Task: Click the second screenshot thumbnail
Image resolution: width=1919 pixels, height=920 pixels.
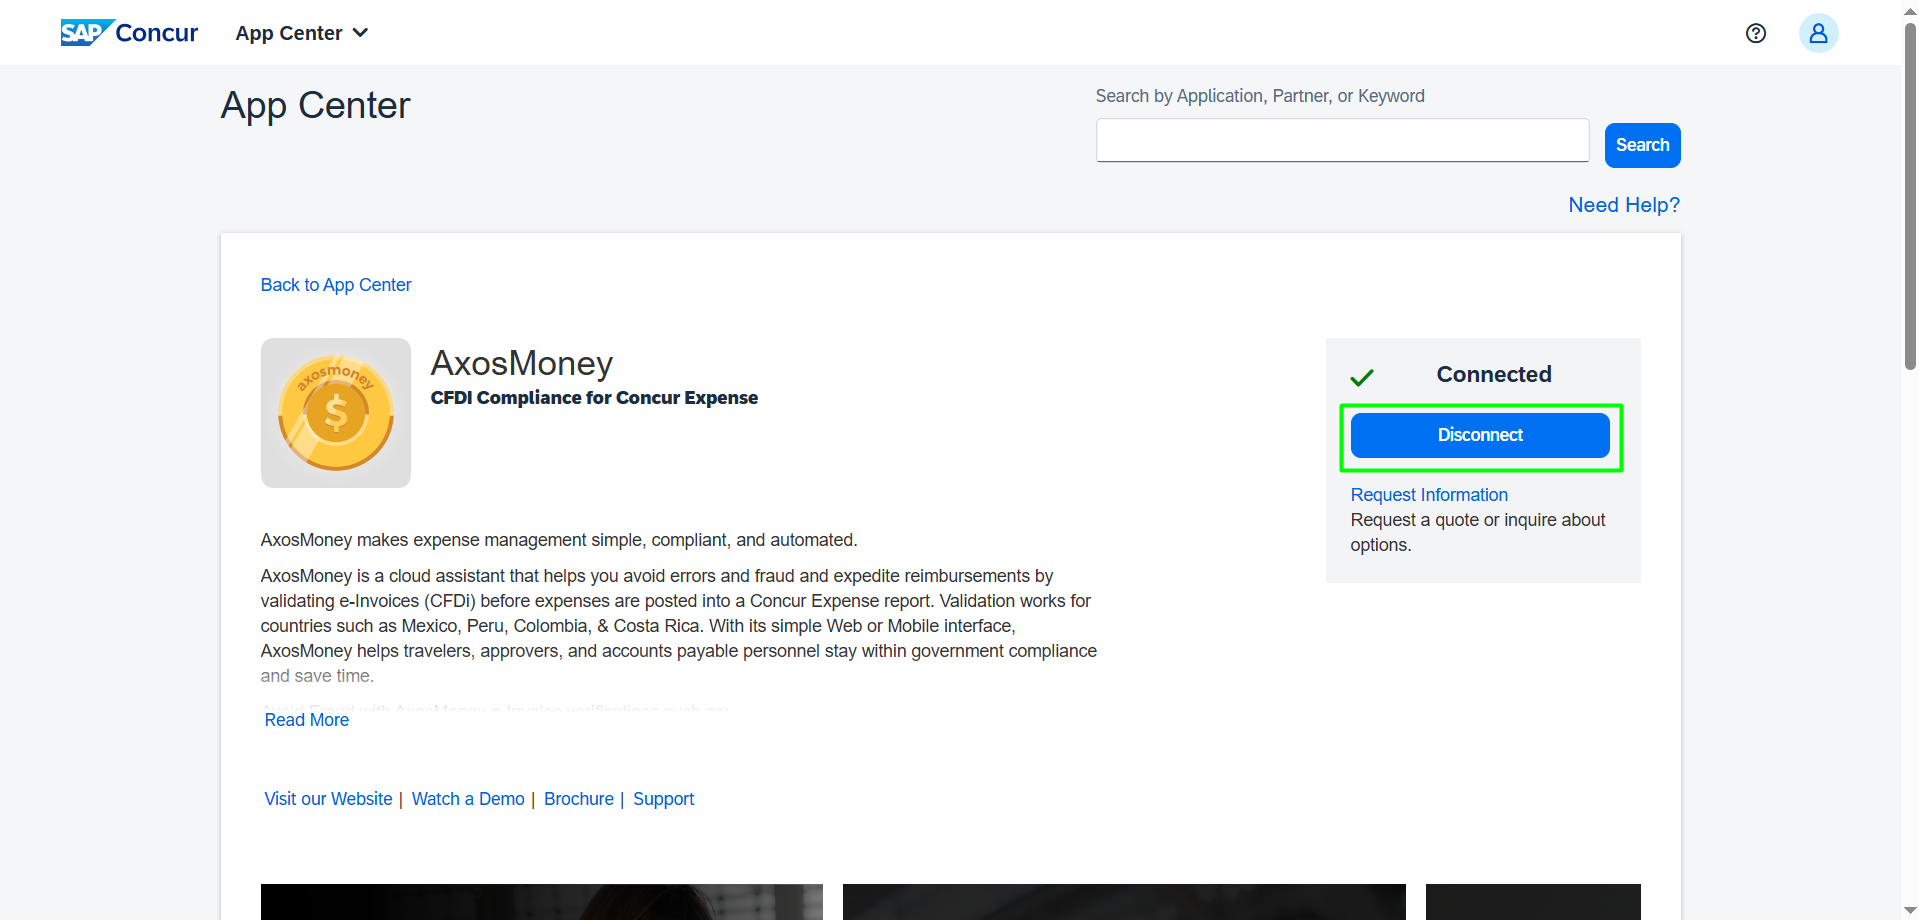Action: [x=1123, y=901]
